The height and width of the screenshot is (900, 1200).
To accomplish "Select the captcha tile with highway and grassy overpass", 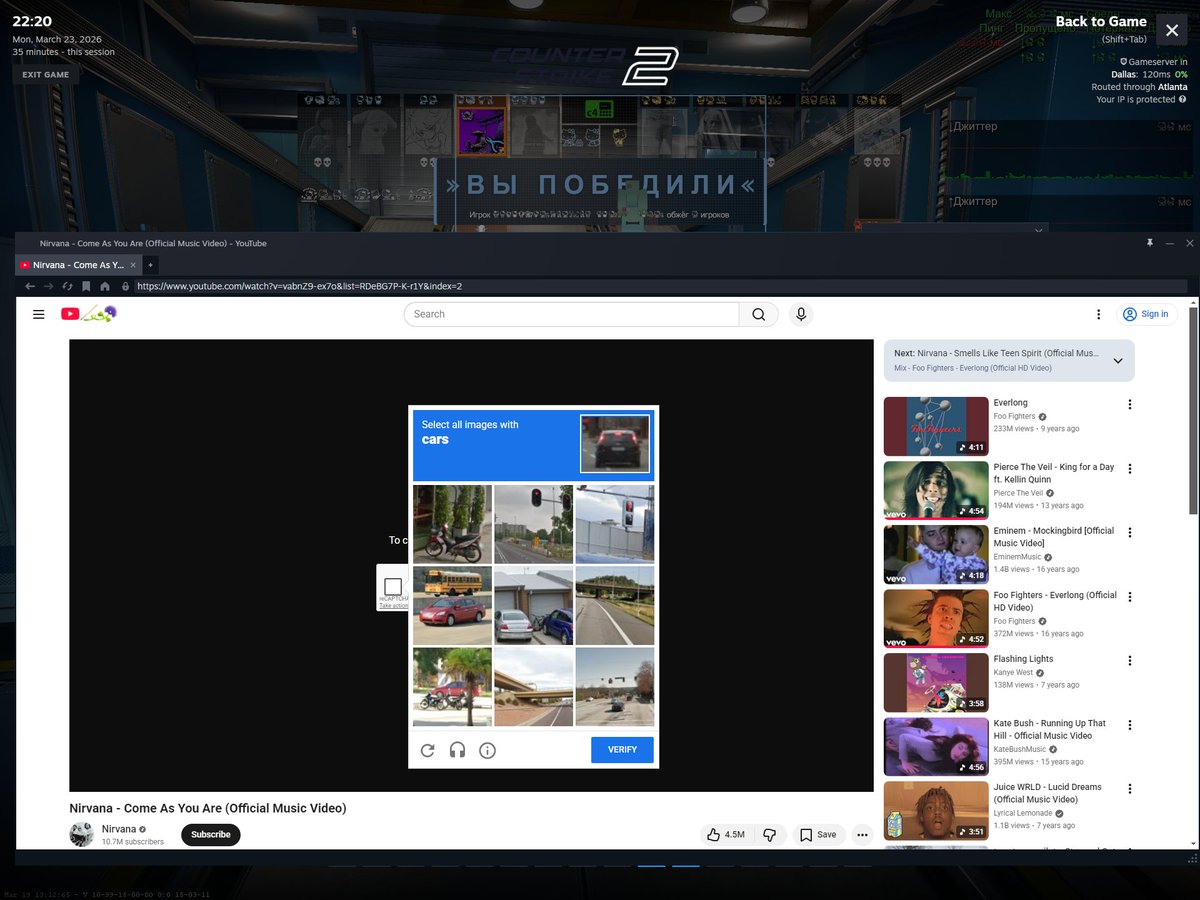I will point(614,605).
